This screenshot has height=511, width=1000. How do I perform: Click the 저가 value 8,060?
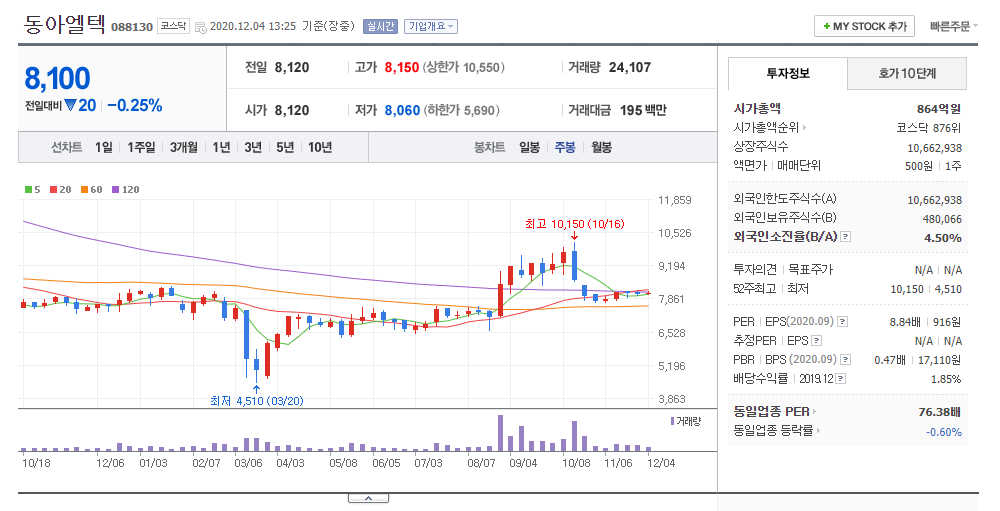(402, 110)
